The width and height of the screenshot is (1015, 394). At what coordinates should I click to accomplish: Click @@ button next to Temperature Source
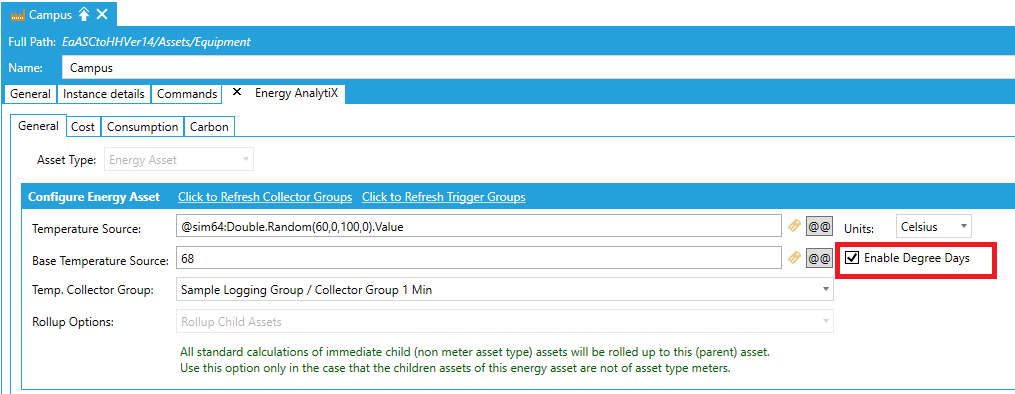pyautogui.click(x=819, y=226)
